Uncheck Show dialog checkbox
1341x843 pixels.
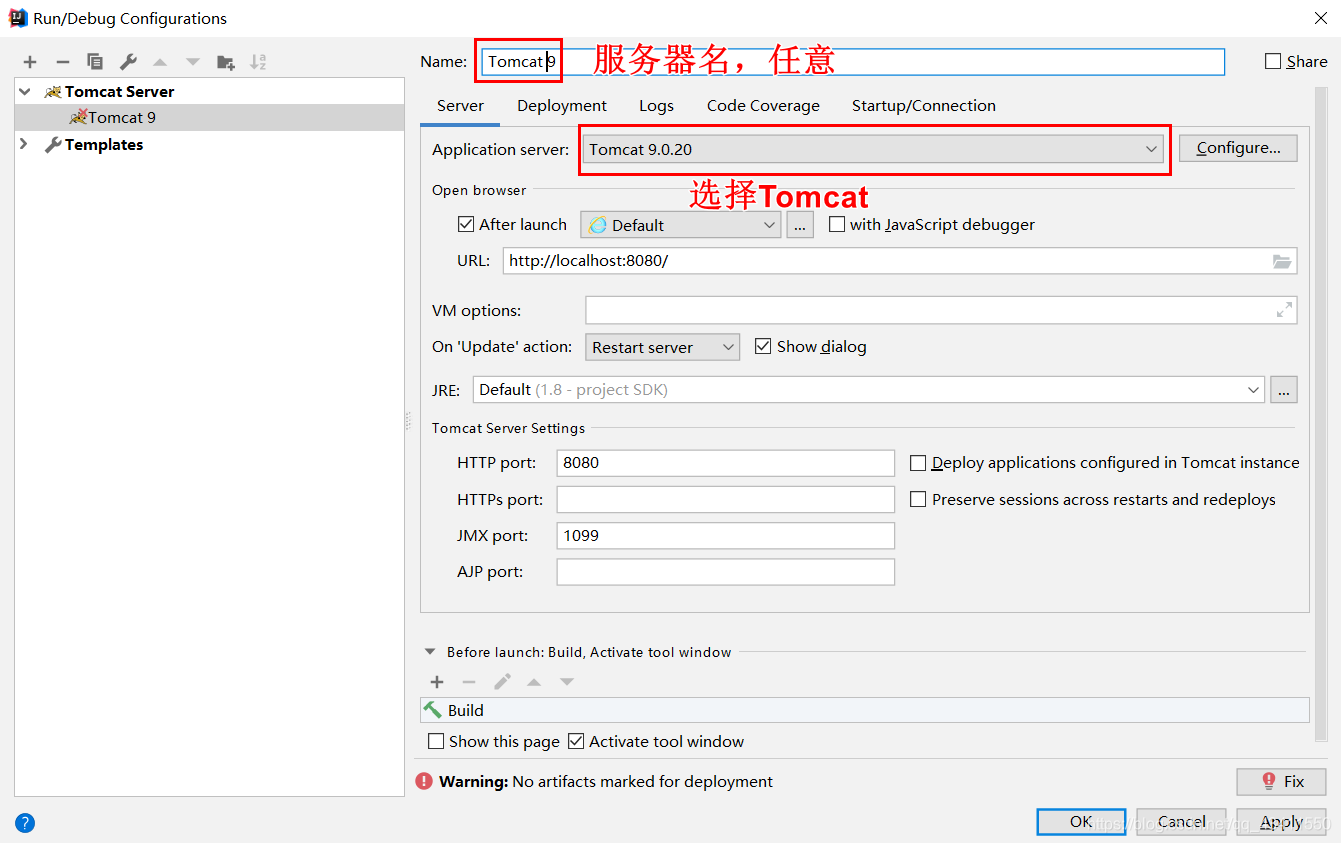click(763, 346)
